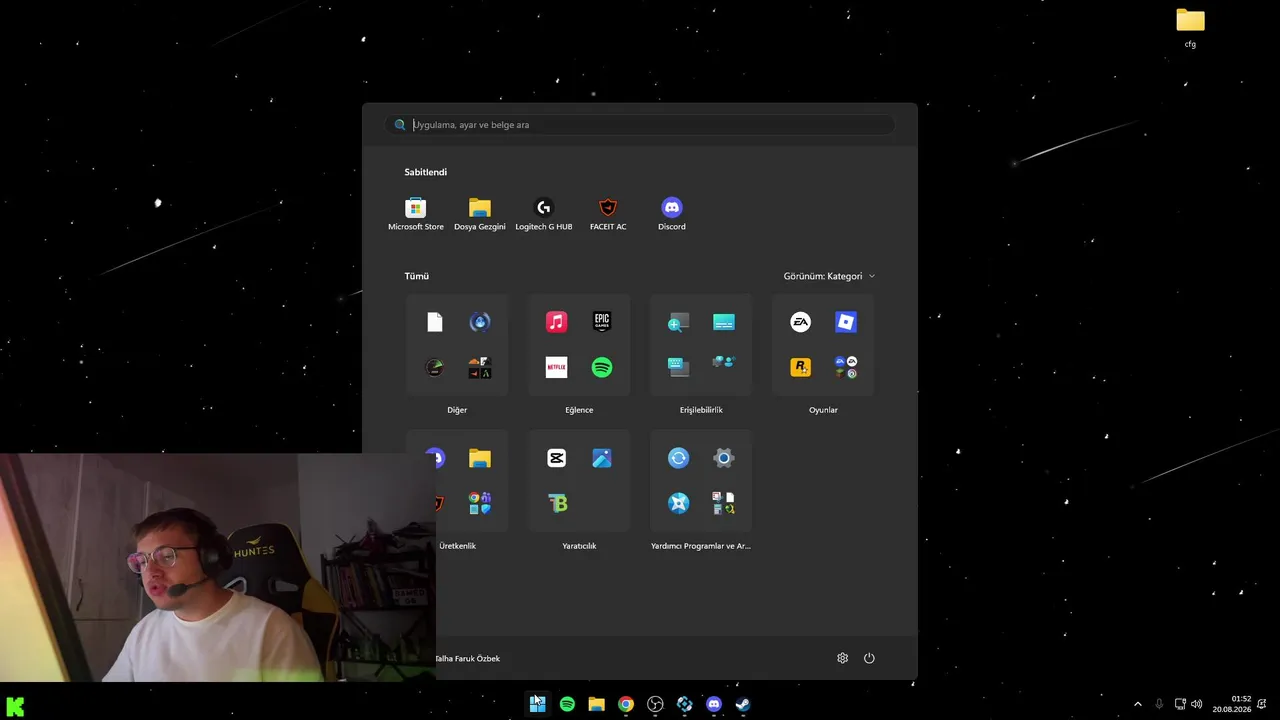1280x720 pixels.
Task: Open the power options button
Action: tap(869, 658)
